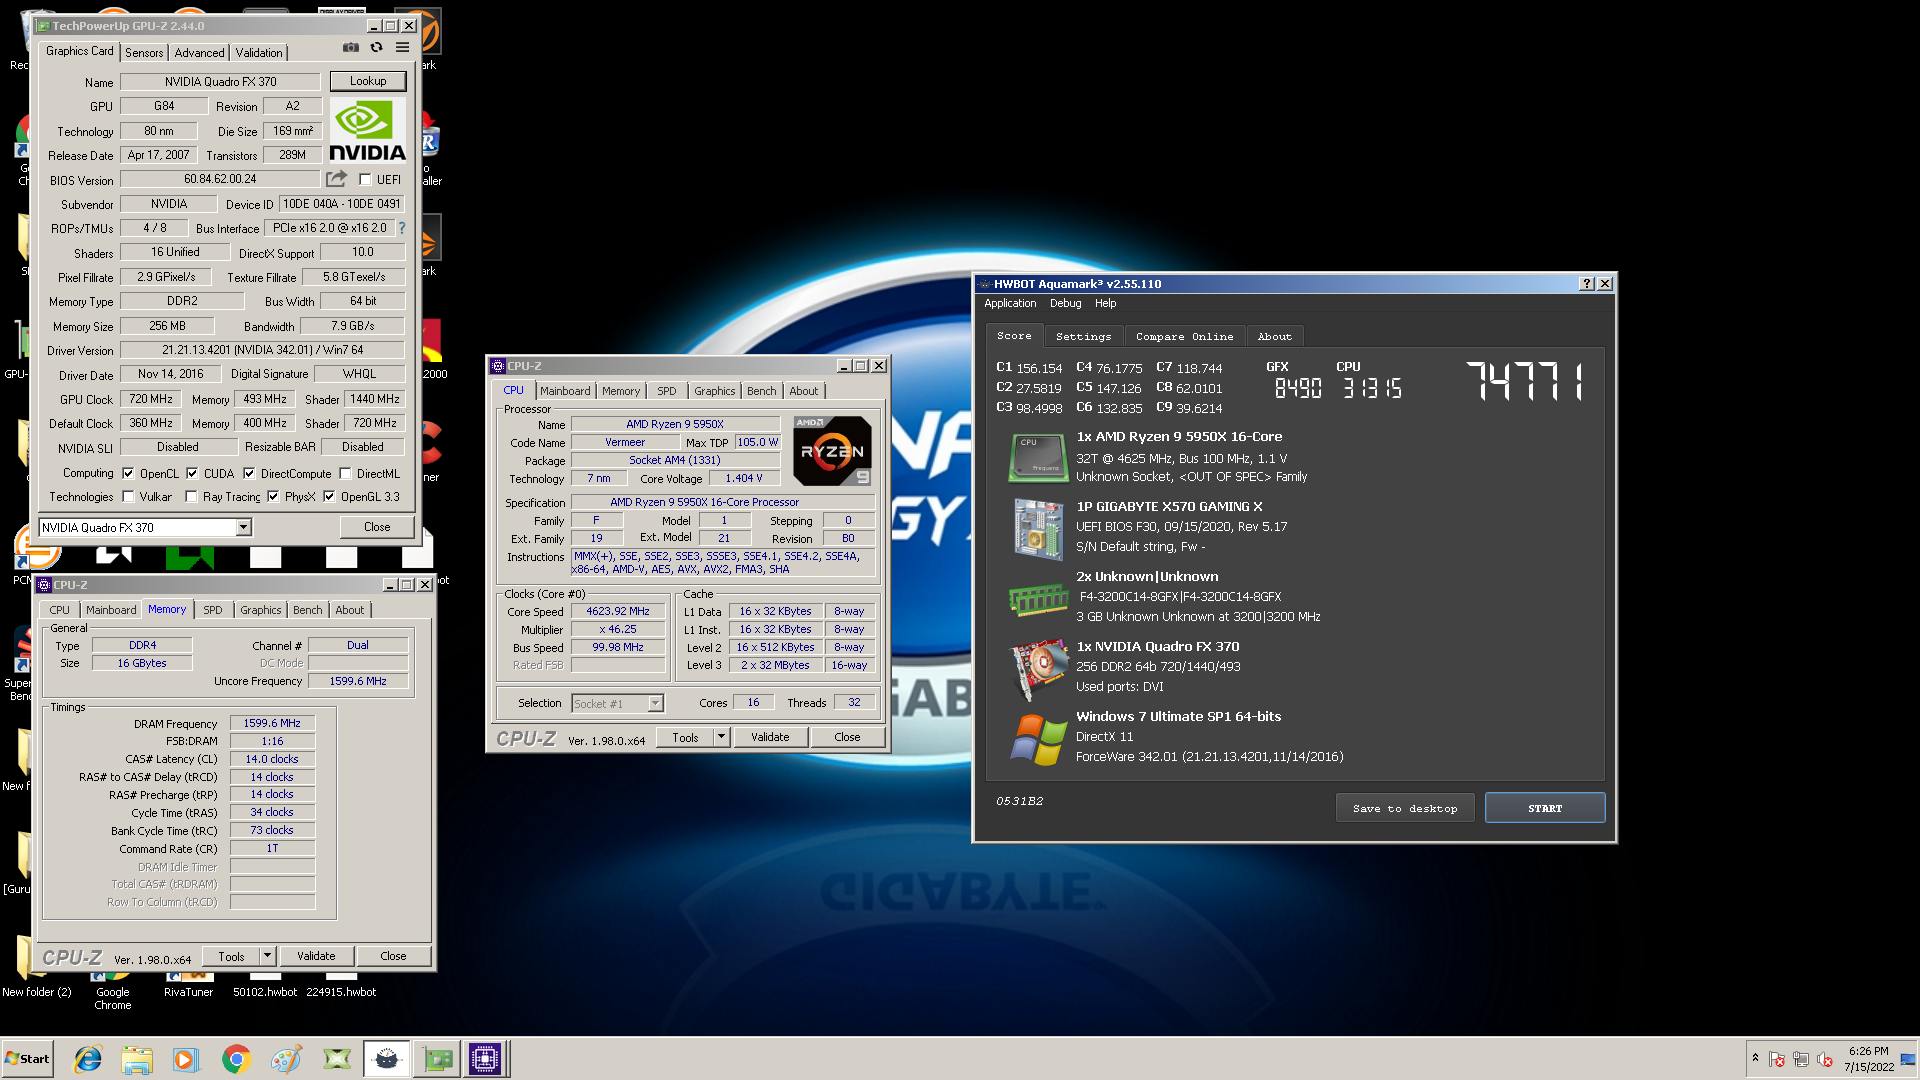
Task: Click the system tray clock
Action: coord(1869,1059)
